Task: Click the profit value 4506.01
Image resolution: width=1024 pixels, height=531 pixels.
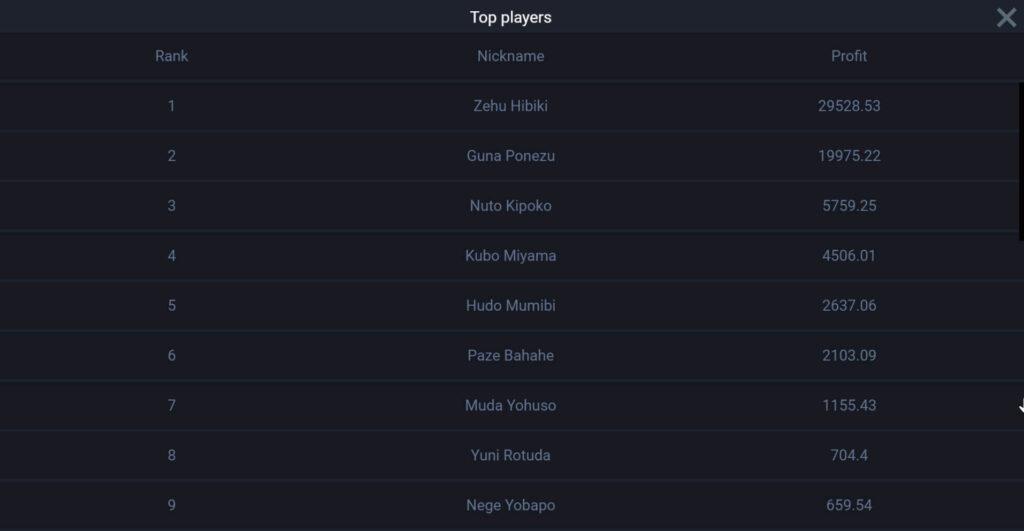Action: coord(848,255)
